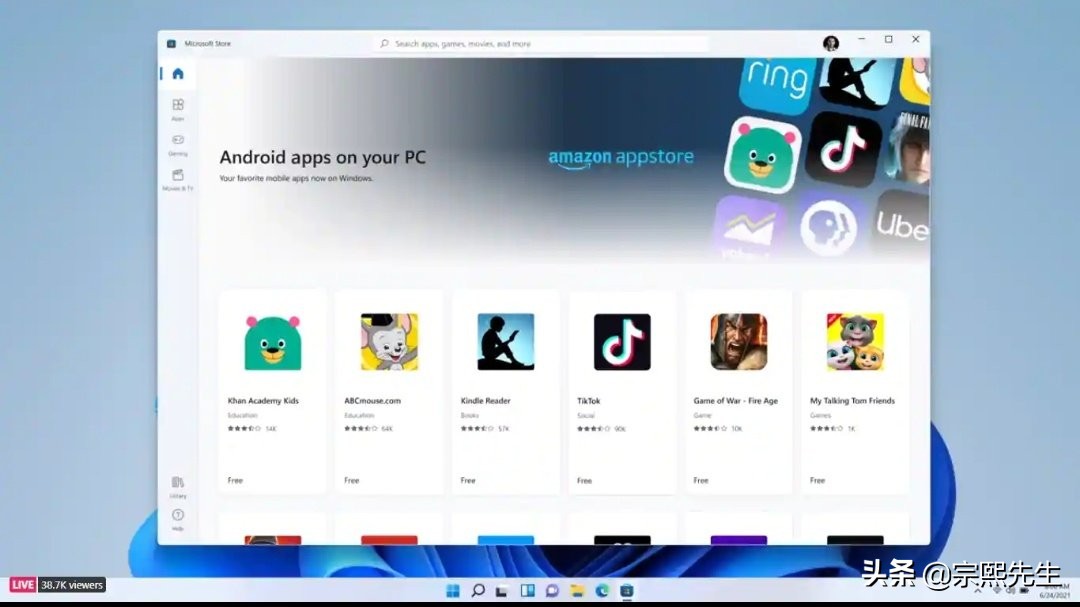Click the amazon appstore logo
This screenshot has width=1080, height=607.
pyautogui.click(x=621, y=158)
